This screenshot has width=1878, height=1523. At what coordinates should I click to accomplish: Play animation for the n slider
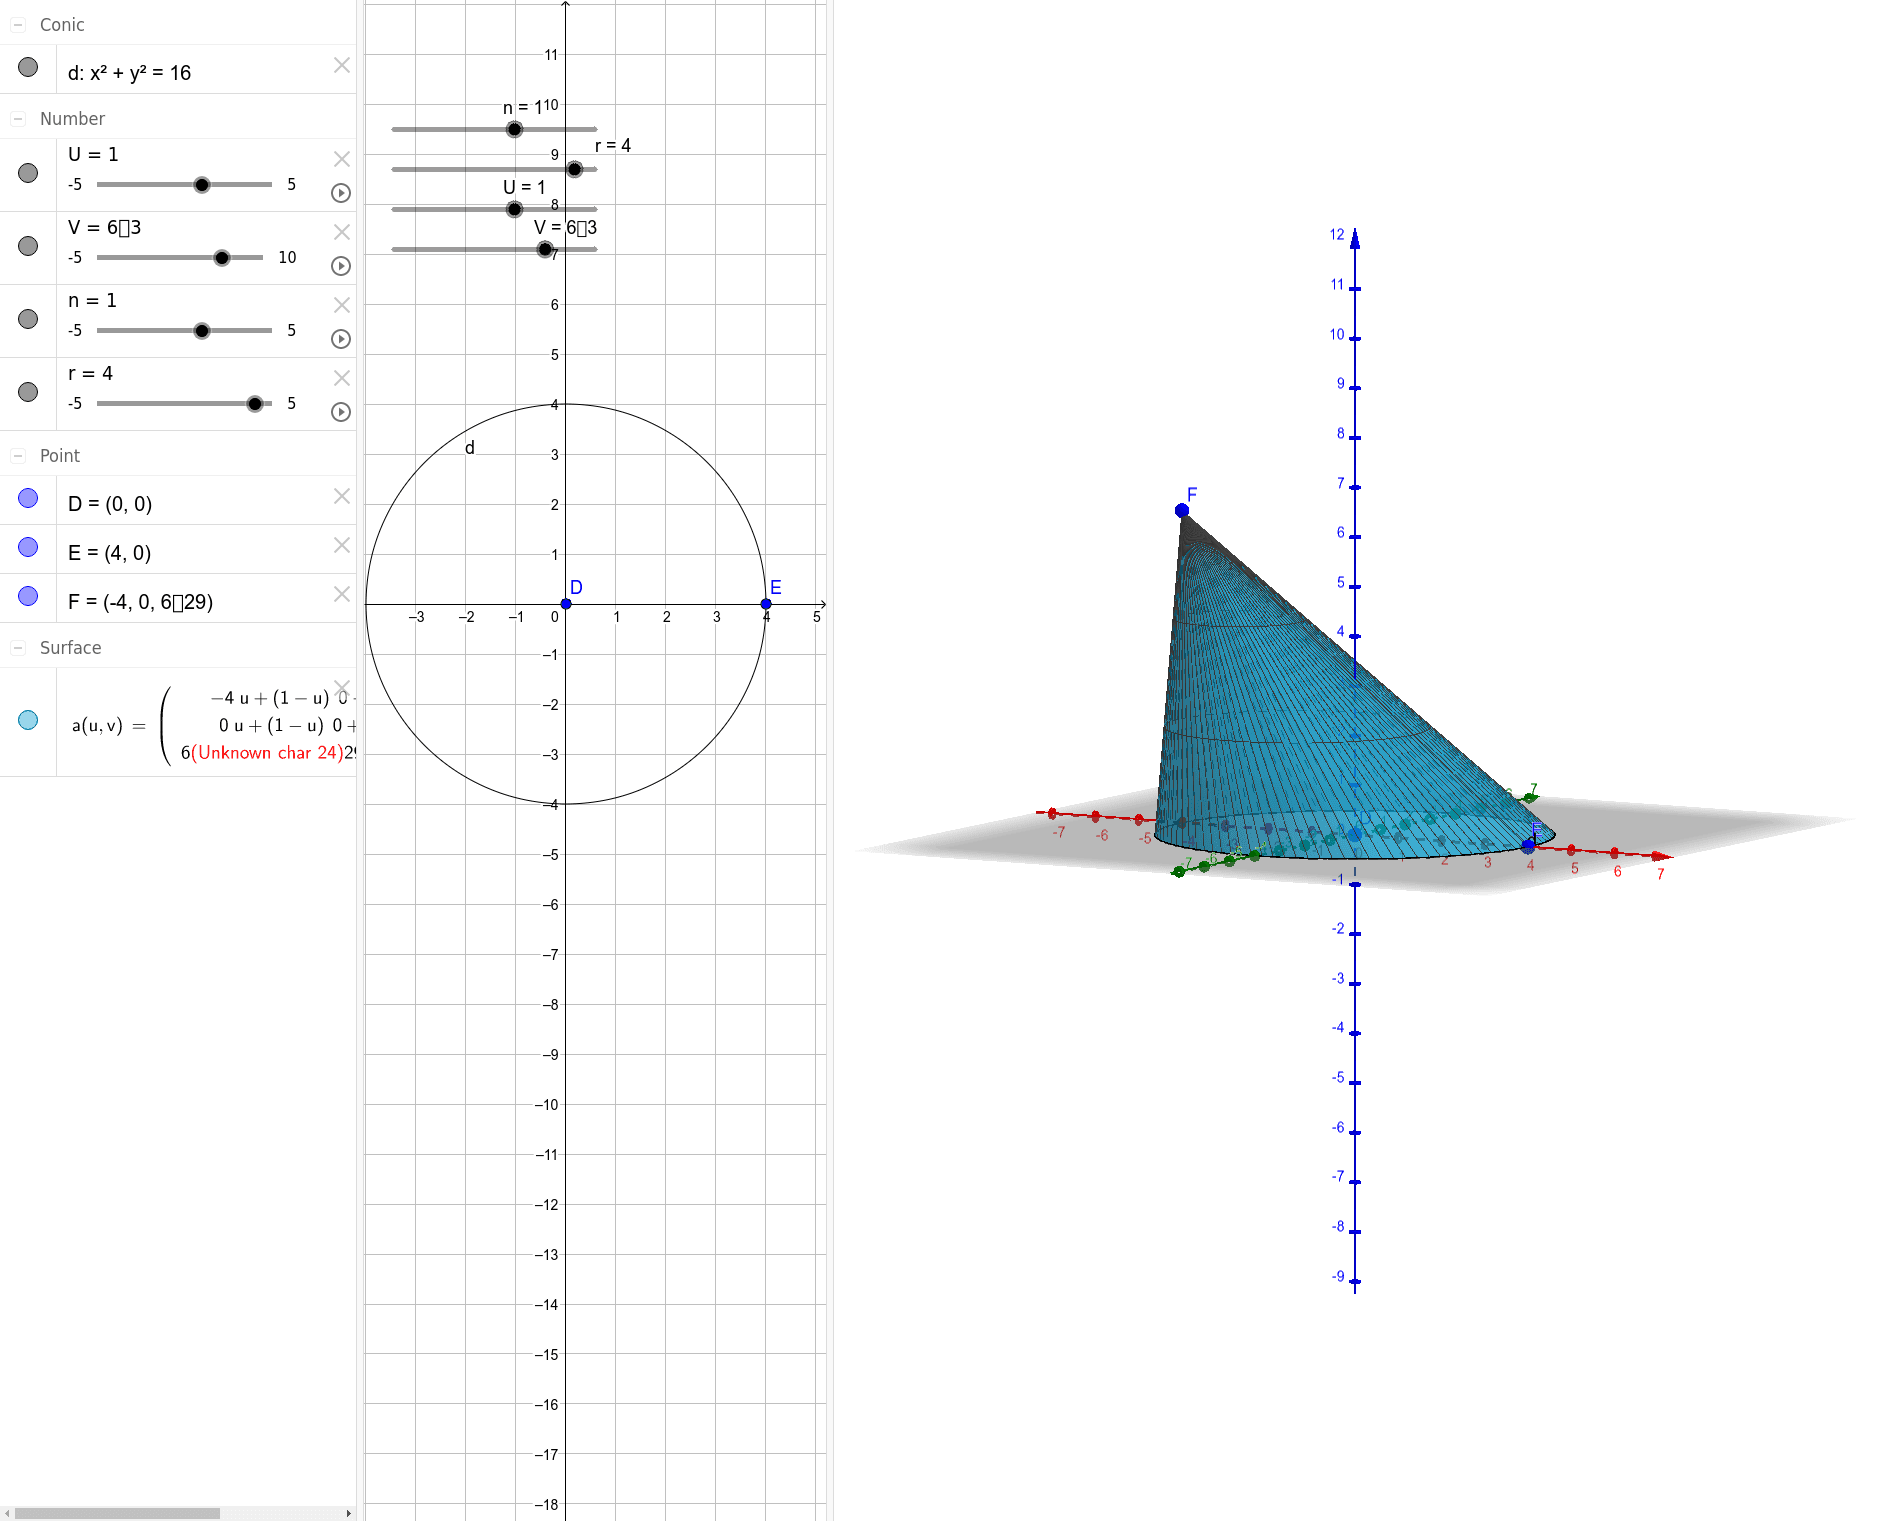[340, 340]
